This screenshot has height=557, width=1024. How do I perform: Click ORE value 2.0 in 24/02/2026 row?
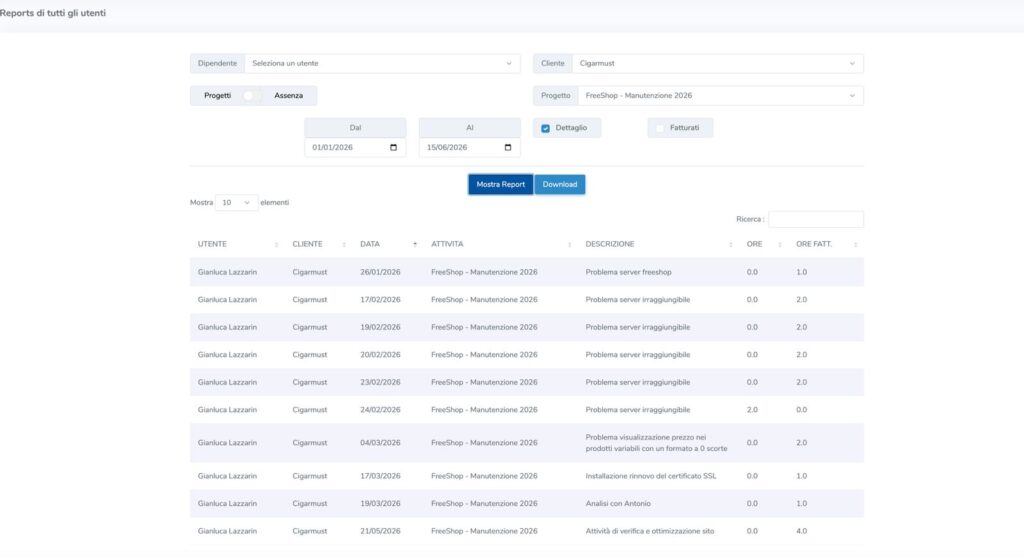(752, 409)
